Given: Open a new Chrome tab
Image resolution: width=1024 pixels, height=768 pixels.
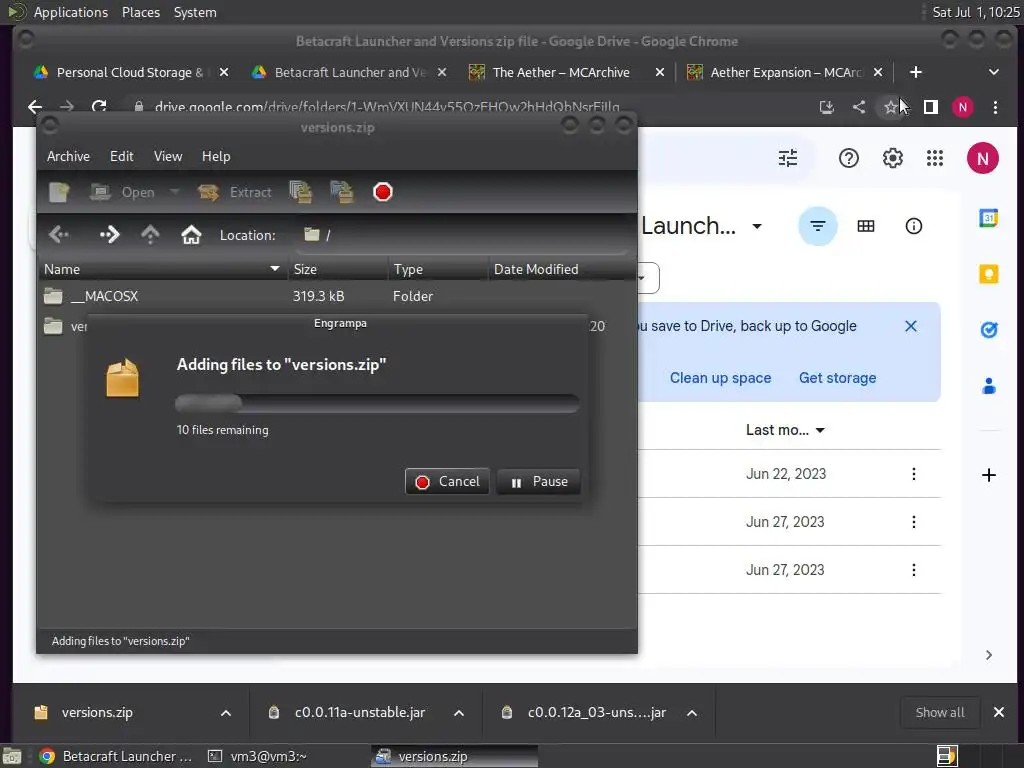Looking at the screenshot, I should point(916,72).
